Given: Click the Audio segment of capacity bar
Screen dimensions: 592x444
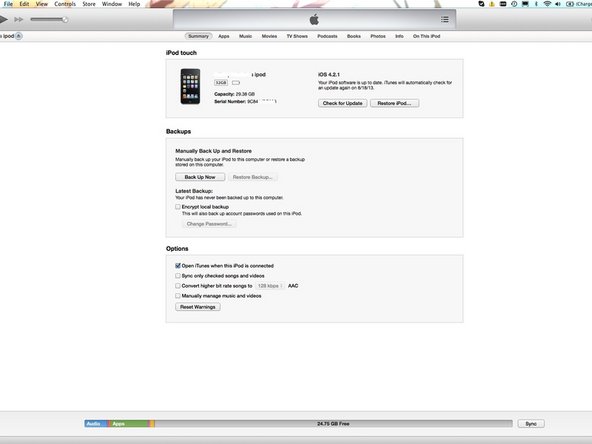Looking at the screenshot, I should (x=96, y=424).
